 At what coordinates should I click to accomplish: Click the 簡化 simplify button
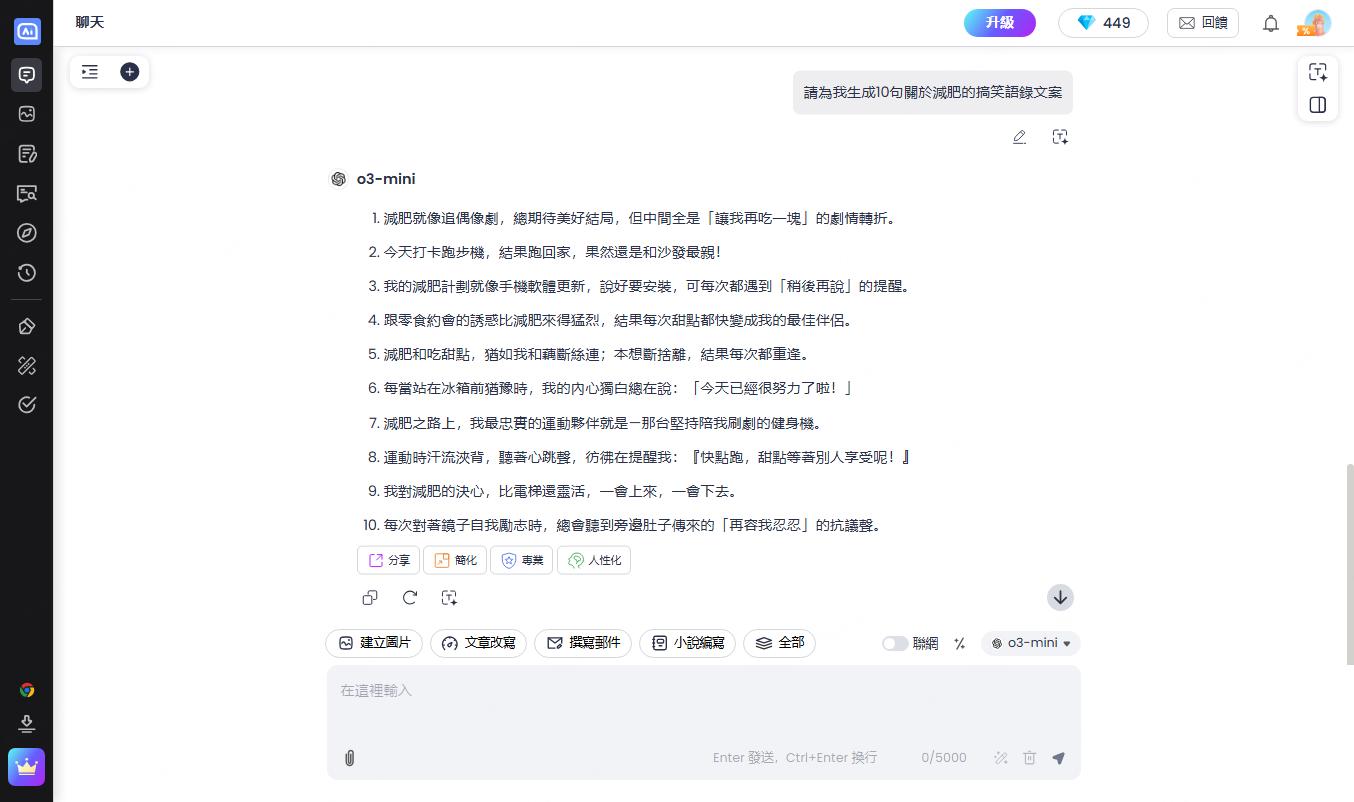coord(455,560)
